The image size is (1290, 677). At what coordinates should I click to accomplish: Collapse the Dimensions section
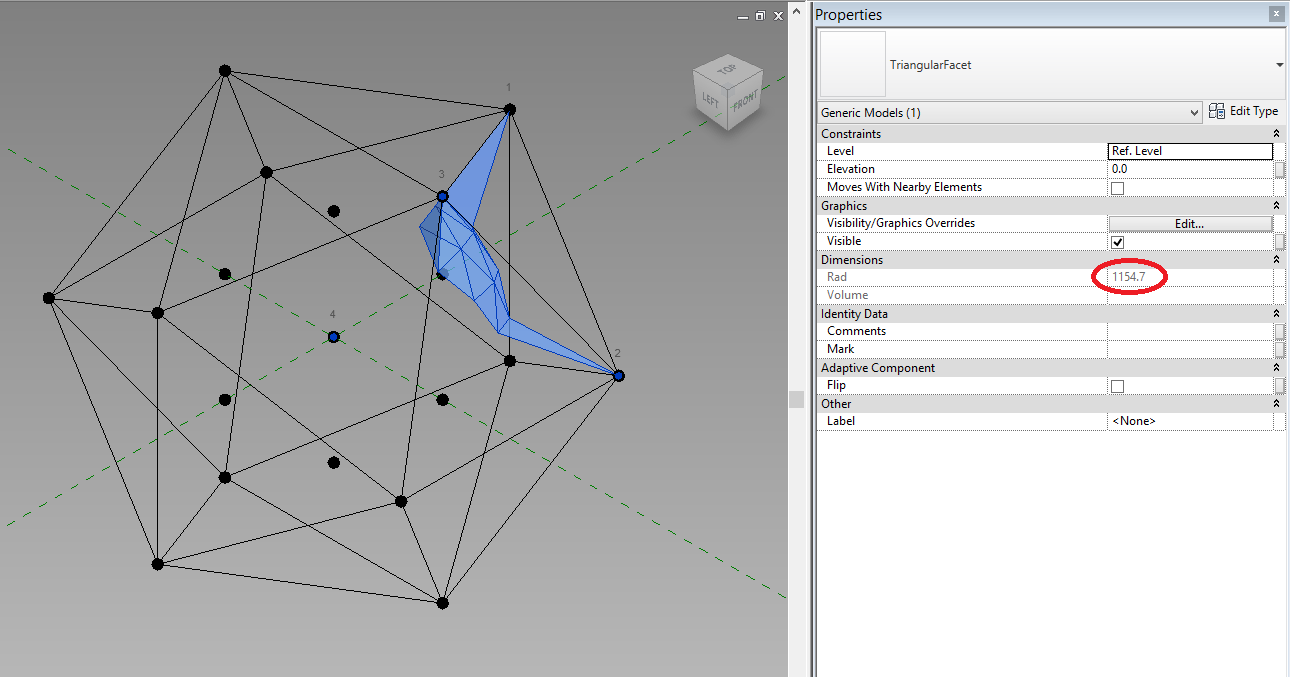pyautogui.click(x=1276, y=259)
